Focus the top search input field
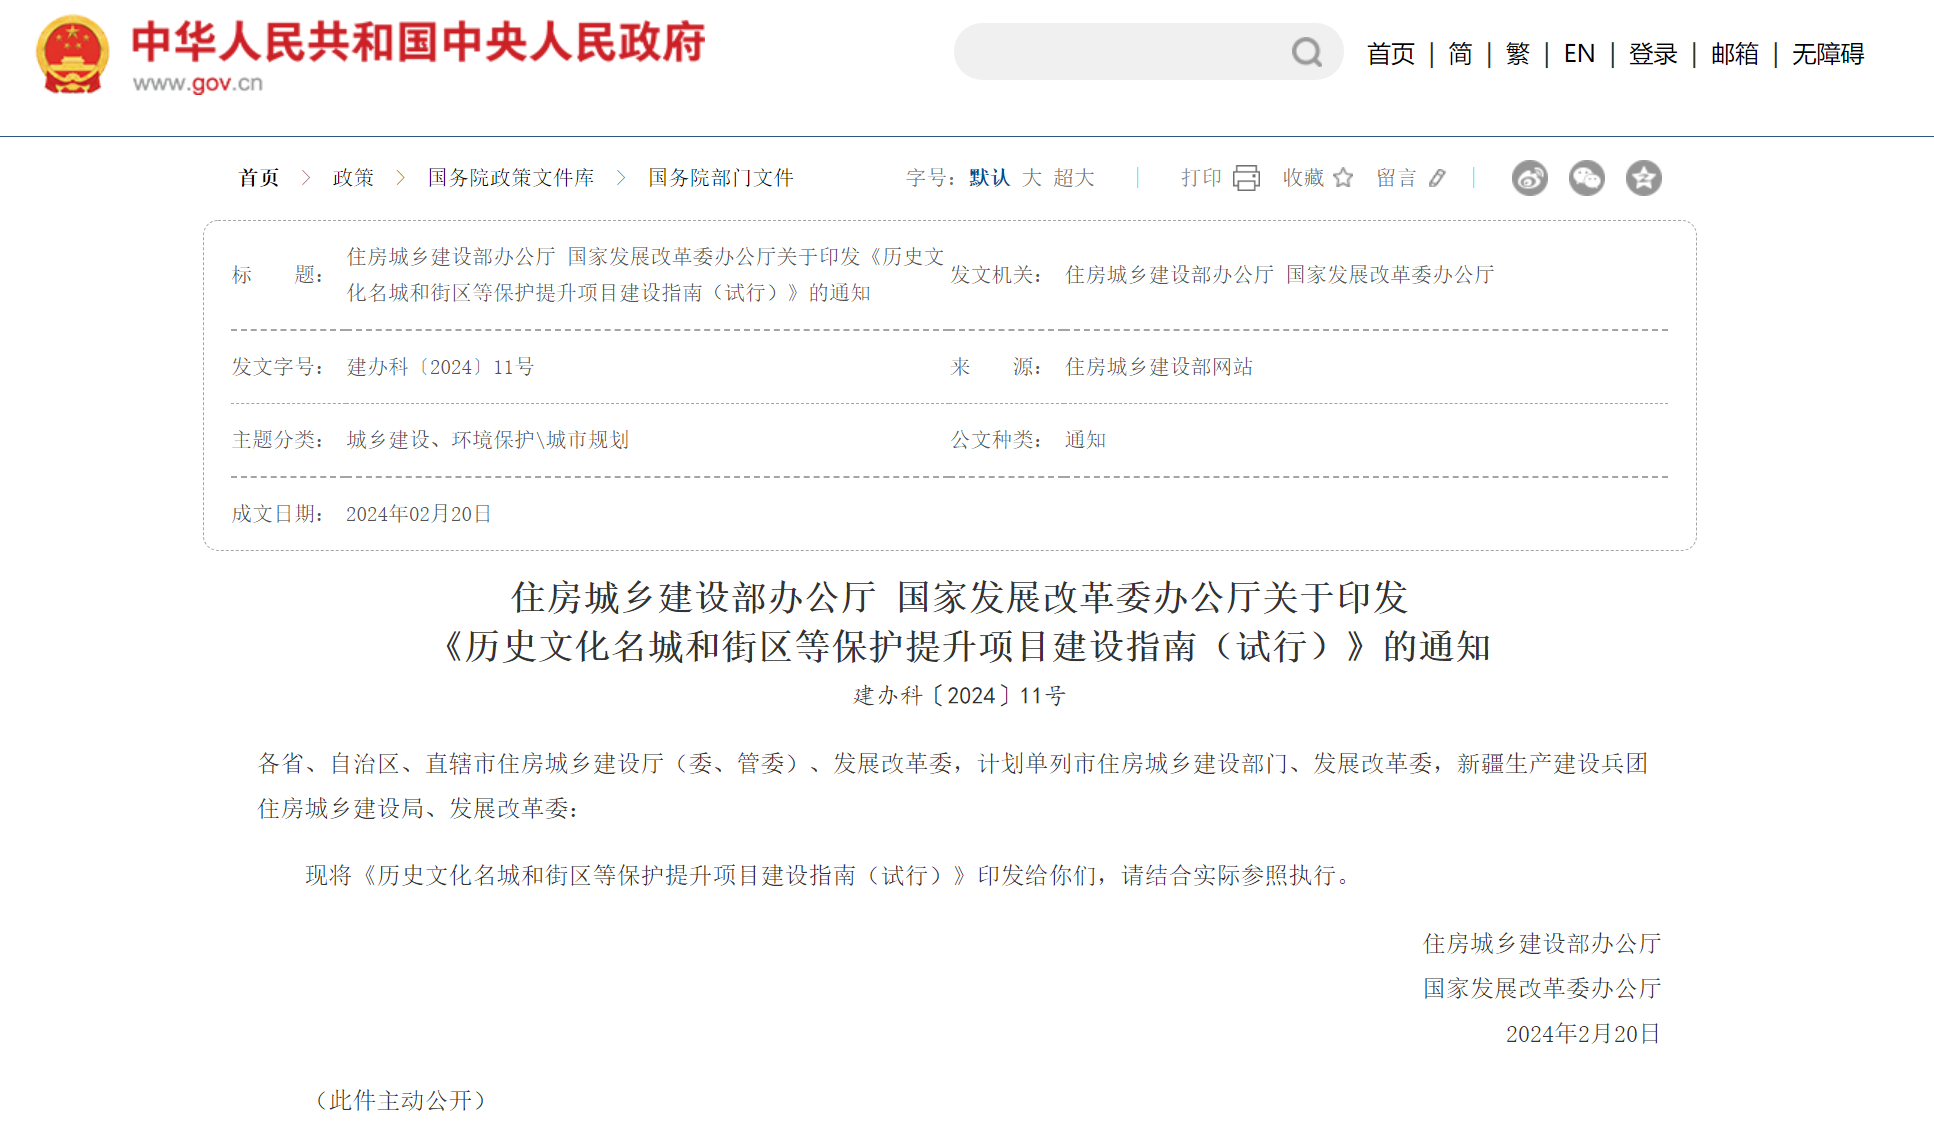 tap(1120, 52)
